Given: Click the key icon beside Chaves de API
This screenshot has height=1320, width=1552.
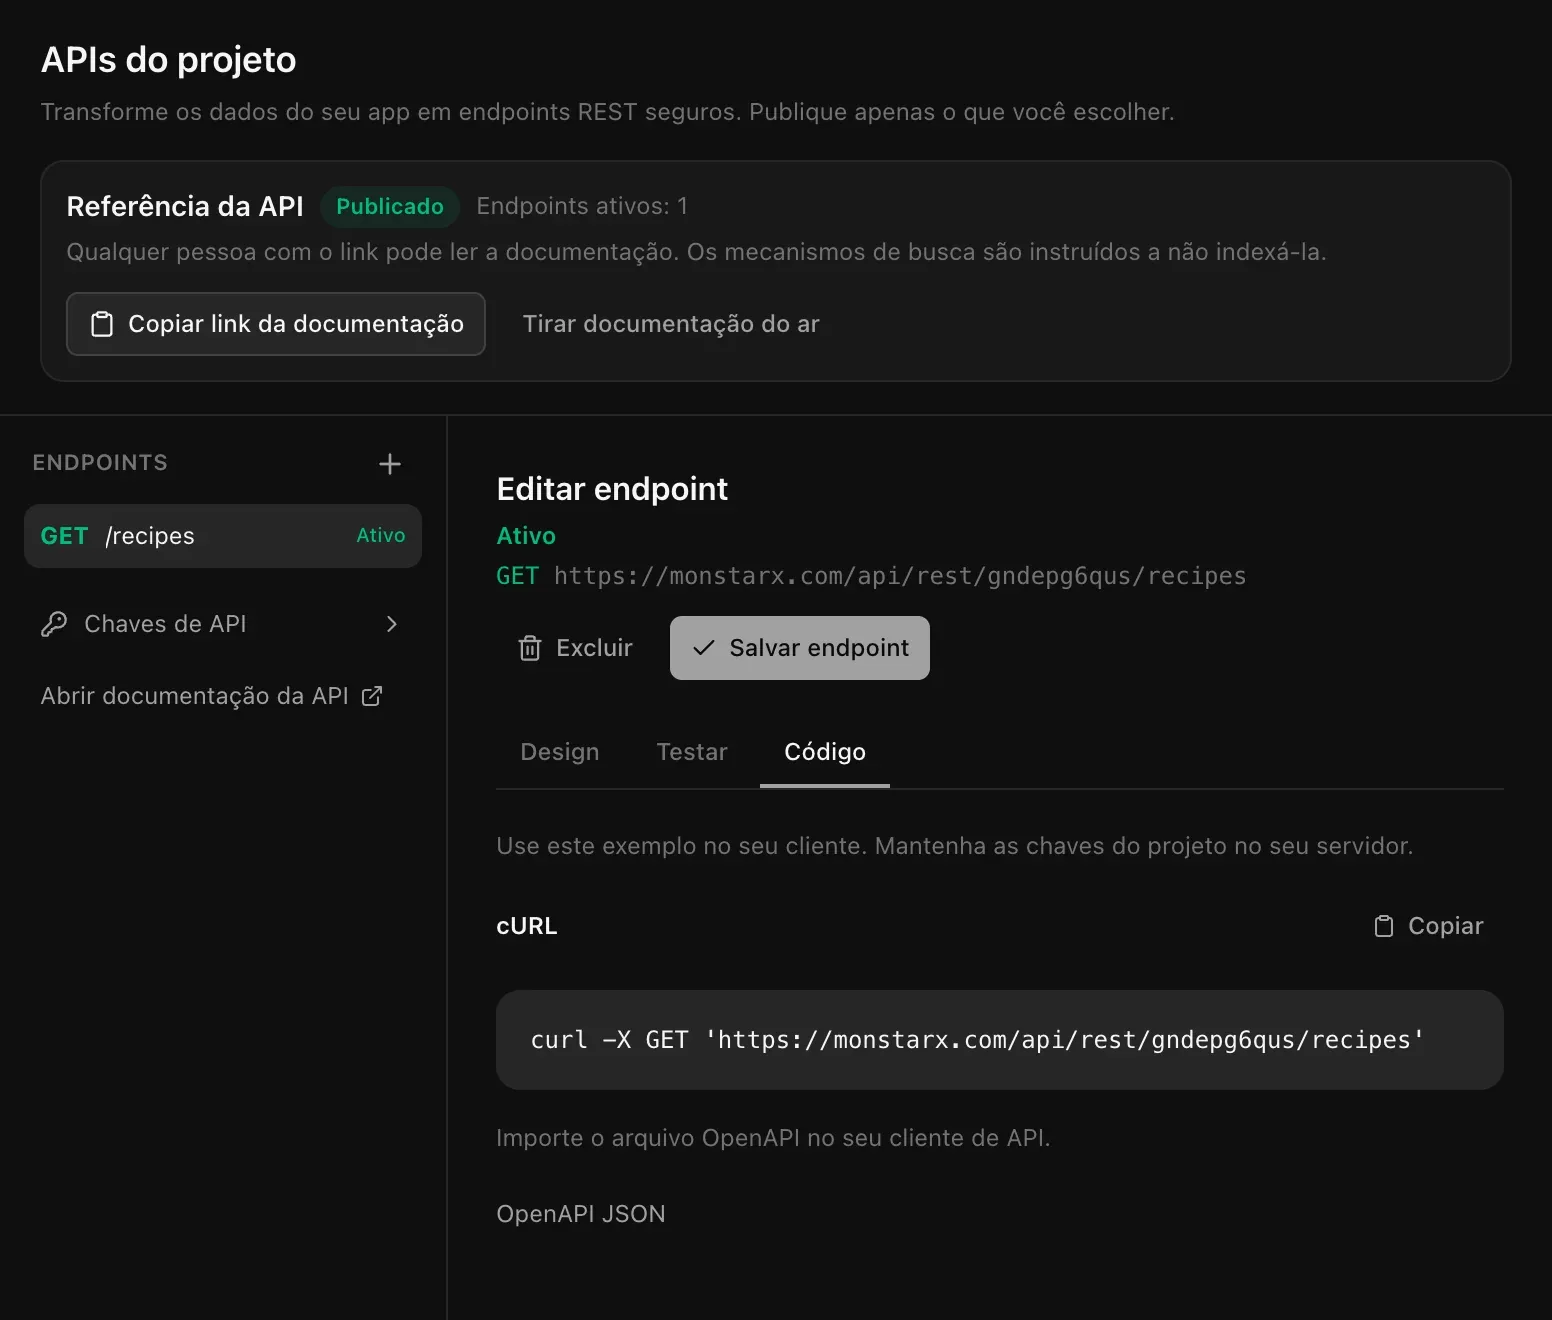Looking at the screenshot, I should point(54,624).
